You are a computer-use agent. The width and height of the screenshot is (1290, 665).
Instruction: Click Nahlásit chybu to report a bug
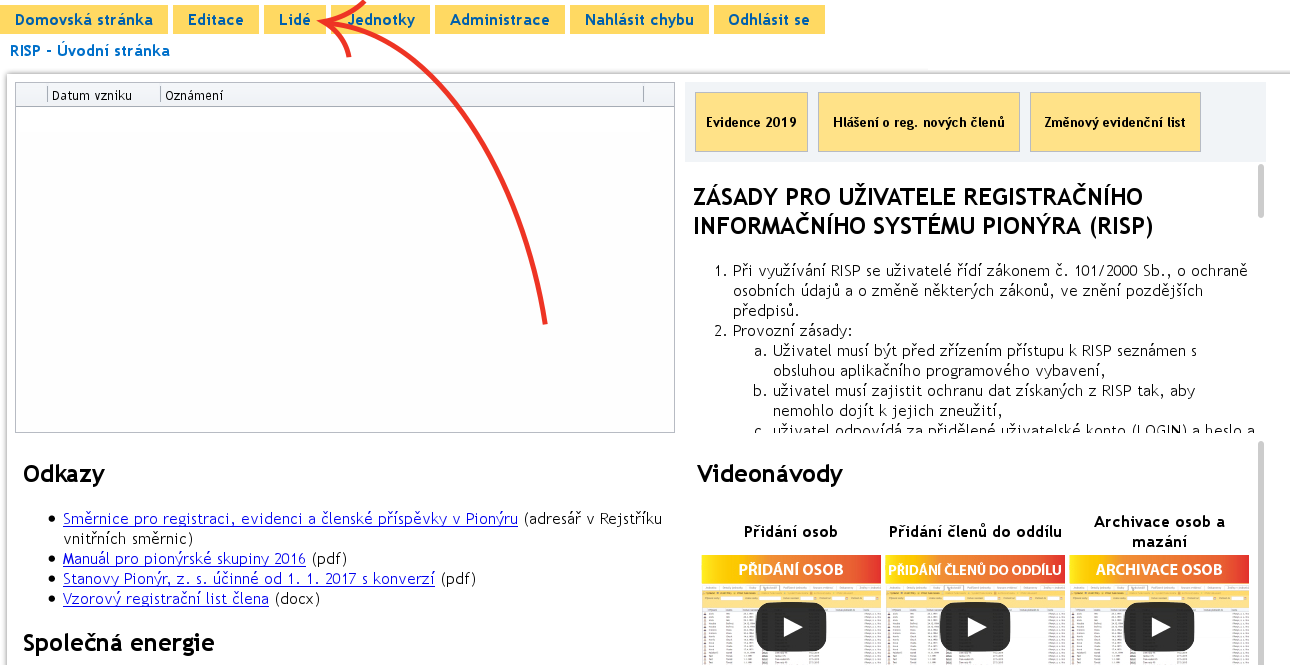click(x=639, y=20)
